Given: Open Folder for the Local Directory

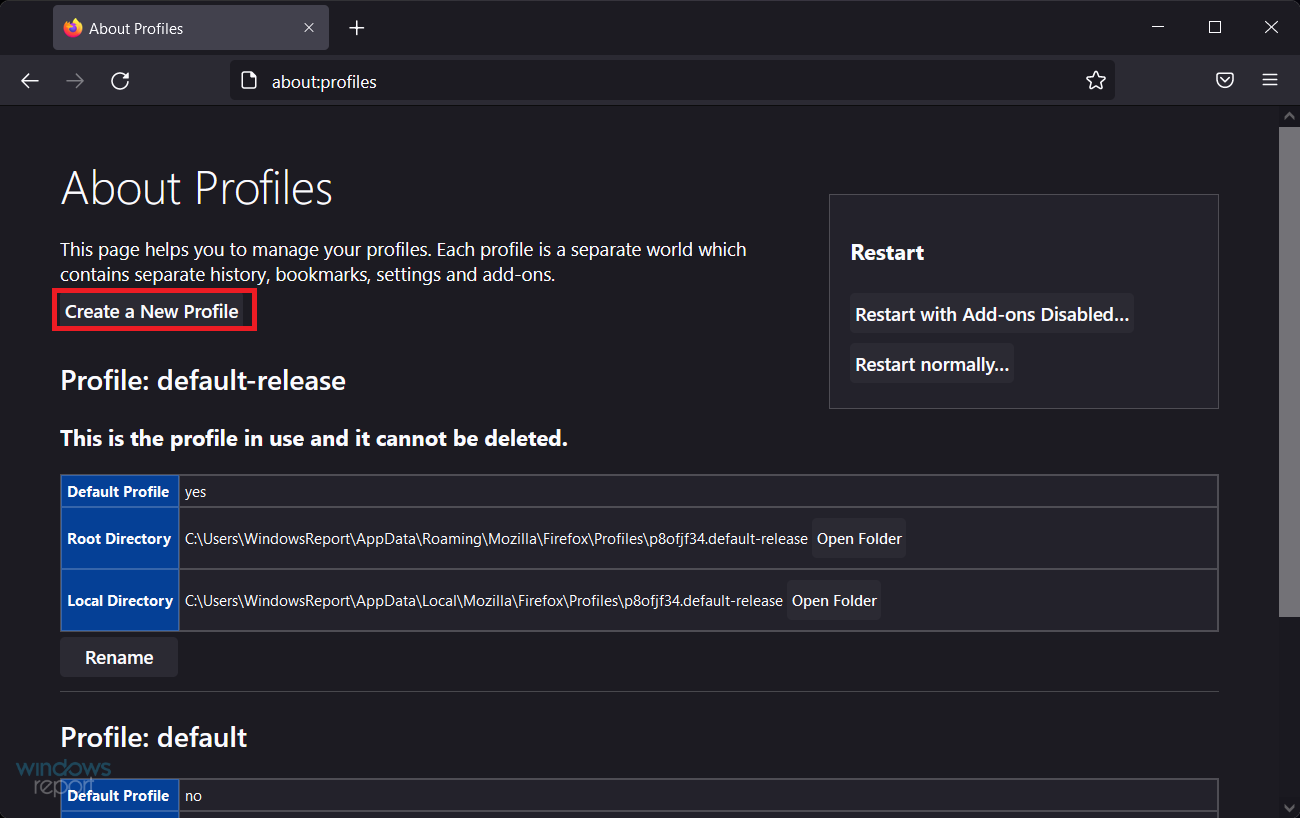Looking at the screenshot, I should (834, 601).
